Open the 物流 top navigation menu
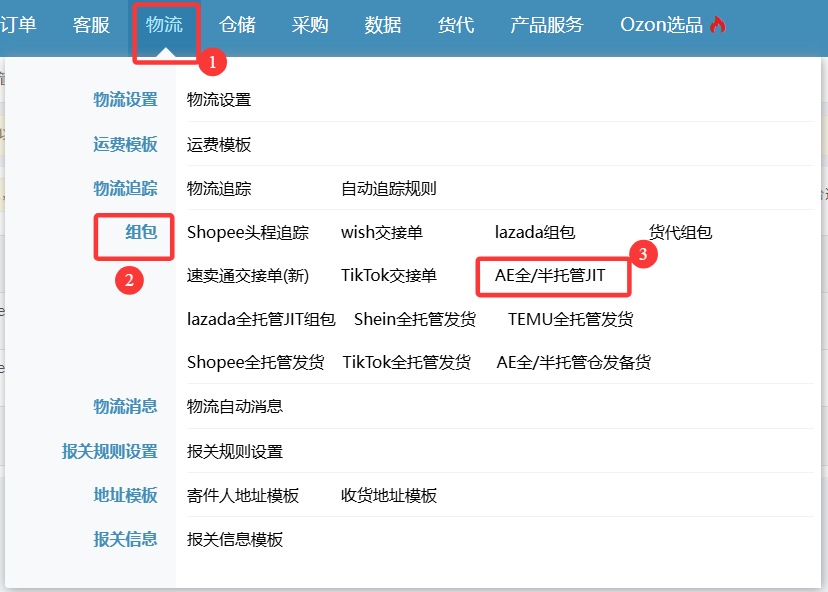The width and height of the screenshot is (828, 592). click(x=164, y=26)
